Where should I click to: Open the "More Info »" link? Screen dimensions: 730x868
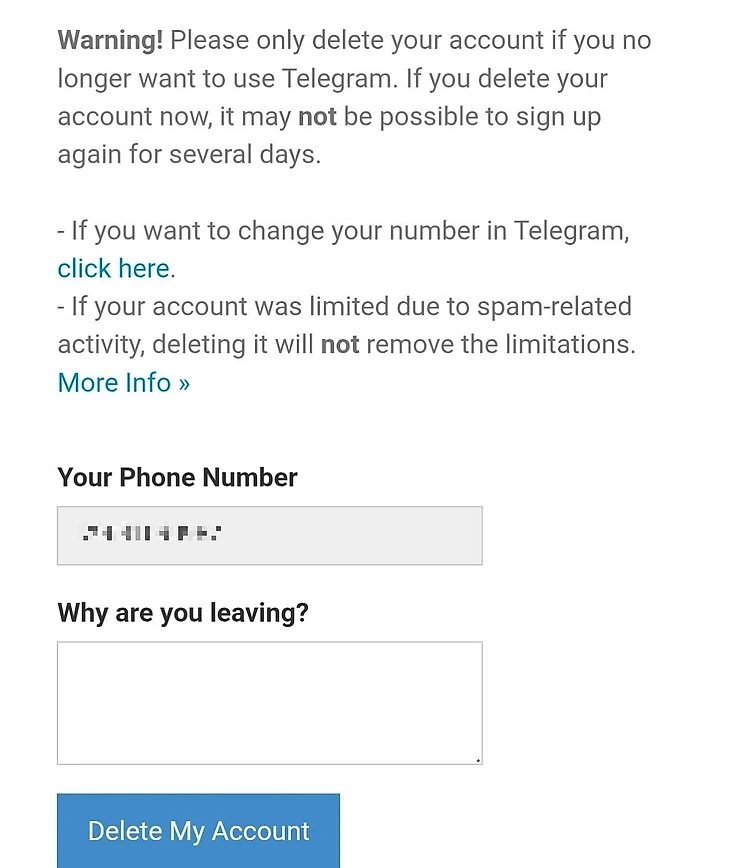point(123,383)
